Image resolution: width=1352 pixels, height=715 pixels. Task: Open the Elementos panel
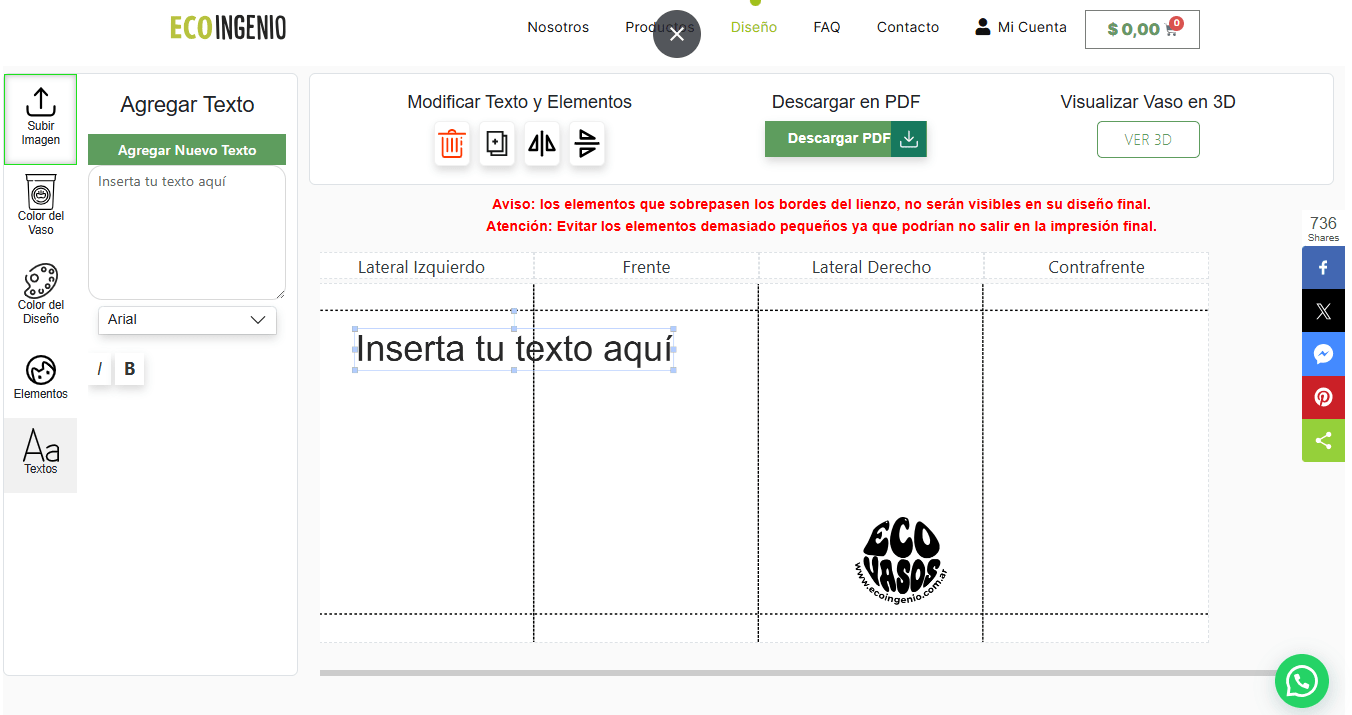40,377
